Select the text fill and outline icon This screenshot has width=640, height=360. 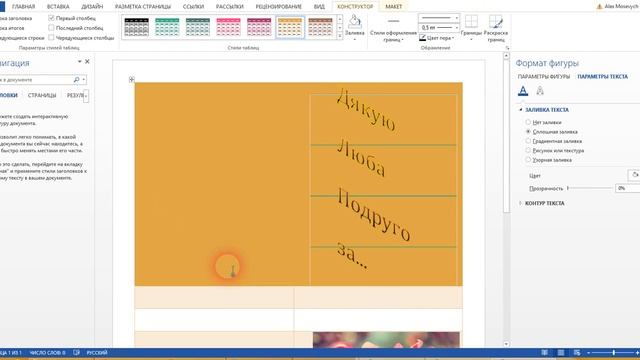click(523, 91)
